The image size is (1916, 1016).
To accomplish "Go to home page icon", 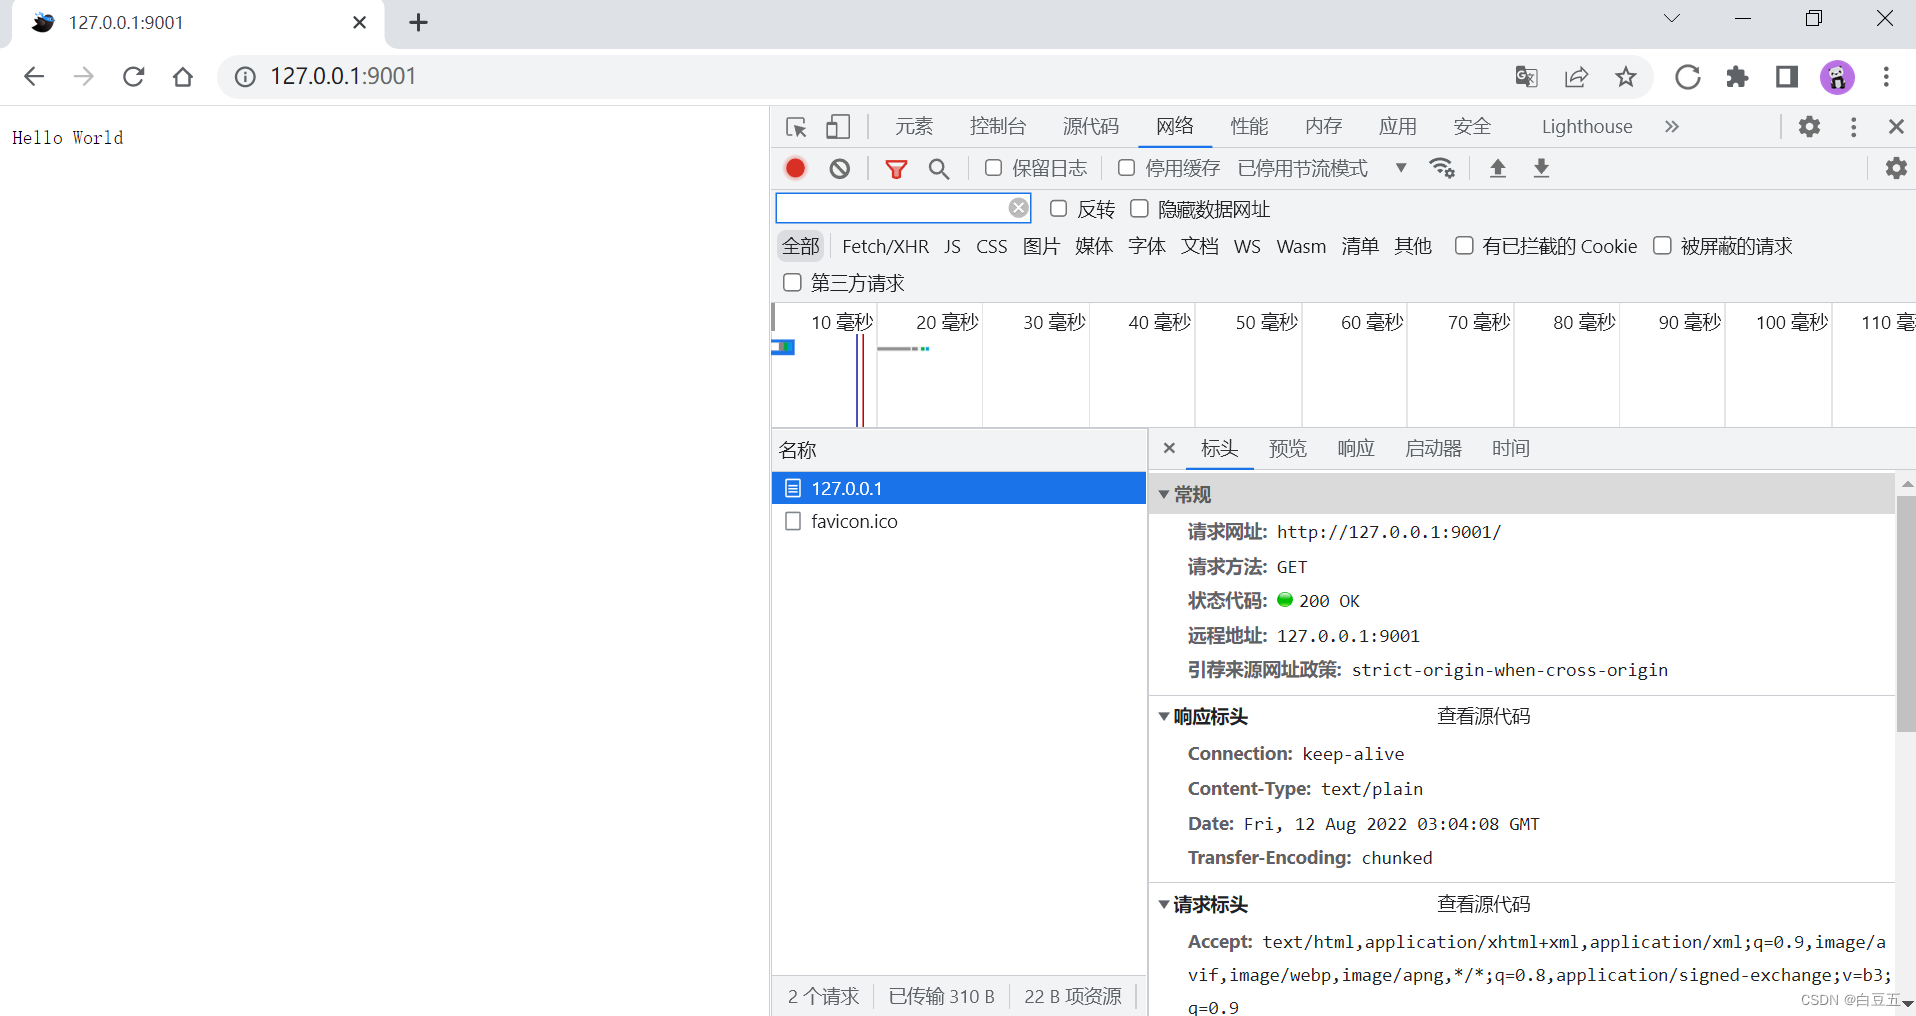I will click(x=182, y=77).
